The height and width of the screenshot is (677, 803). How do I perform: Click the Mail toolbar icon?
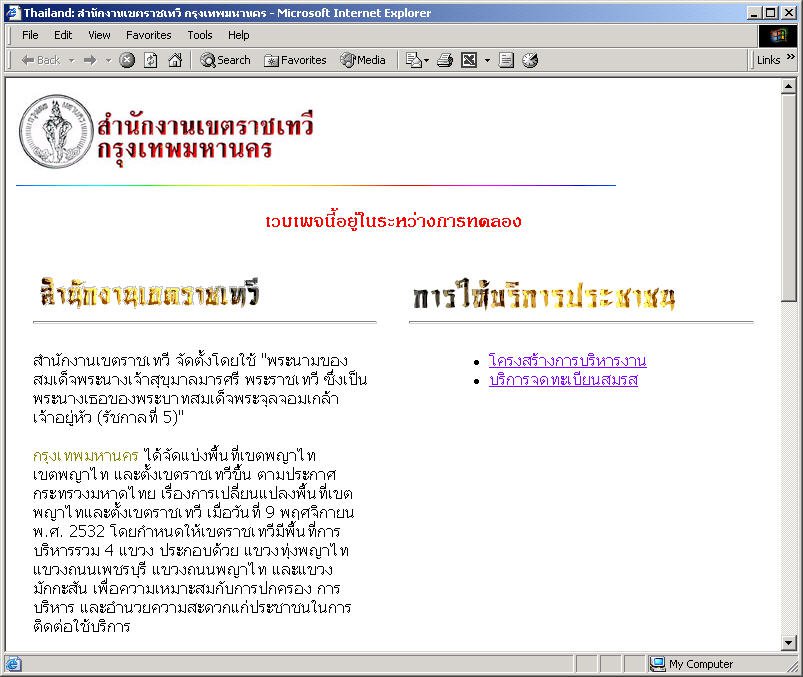(414, 60)
